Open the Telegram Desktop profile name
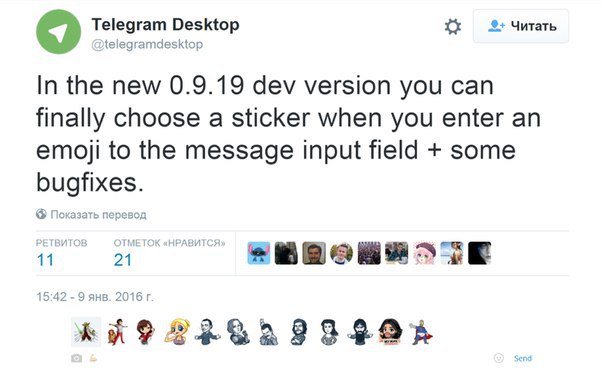 [165, 25]
